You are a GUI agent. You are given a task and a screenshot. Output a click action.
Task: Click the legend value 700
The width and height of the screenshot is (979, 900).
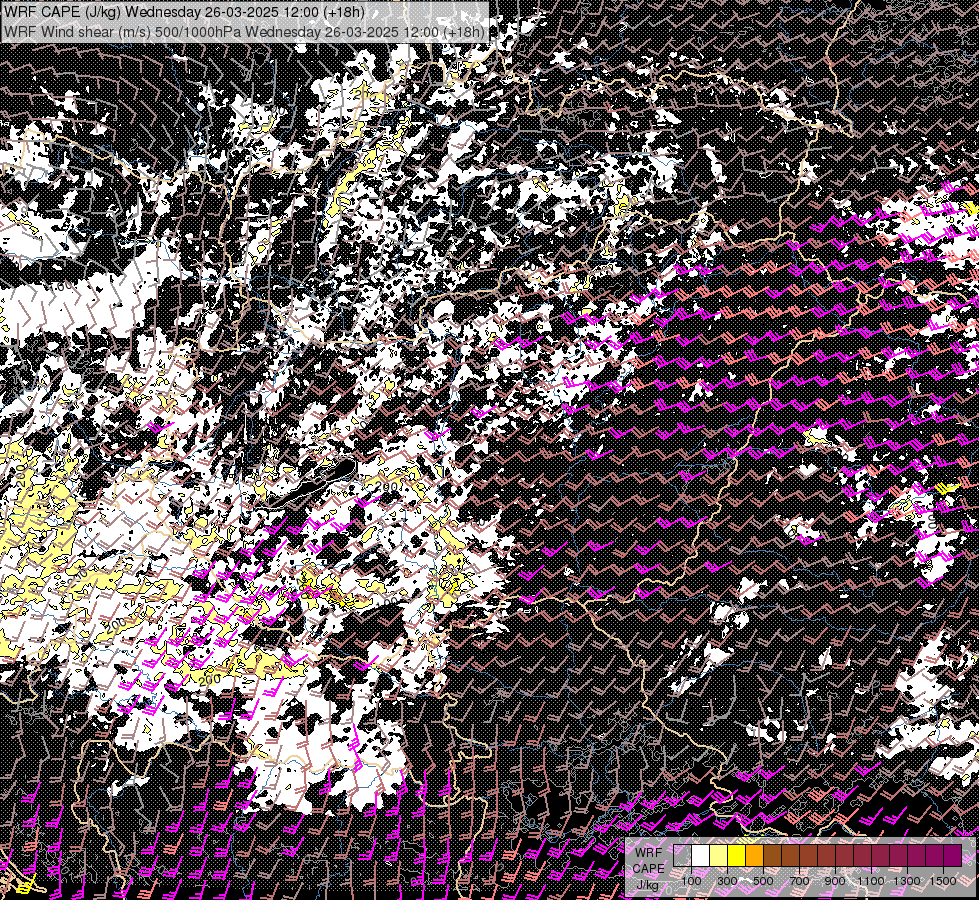pyautogui.click(x=799, y=881)
